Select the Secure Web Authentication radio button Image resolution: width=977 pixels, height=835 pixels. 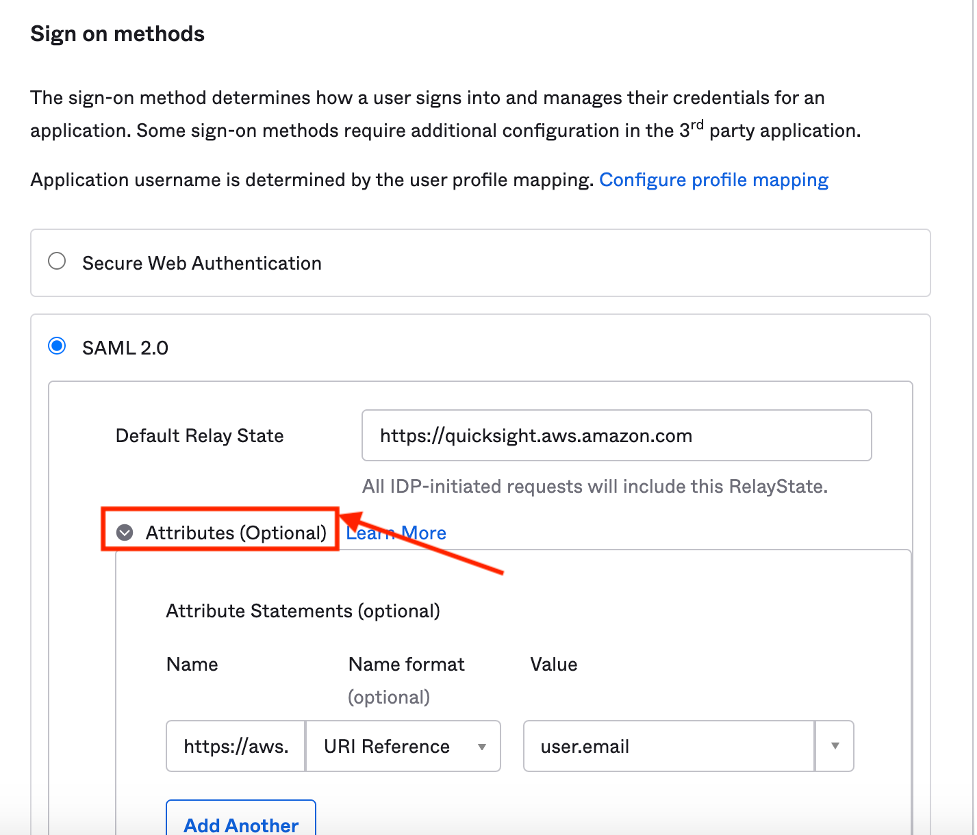[58, 262]
